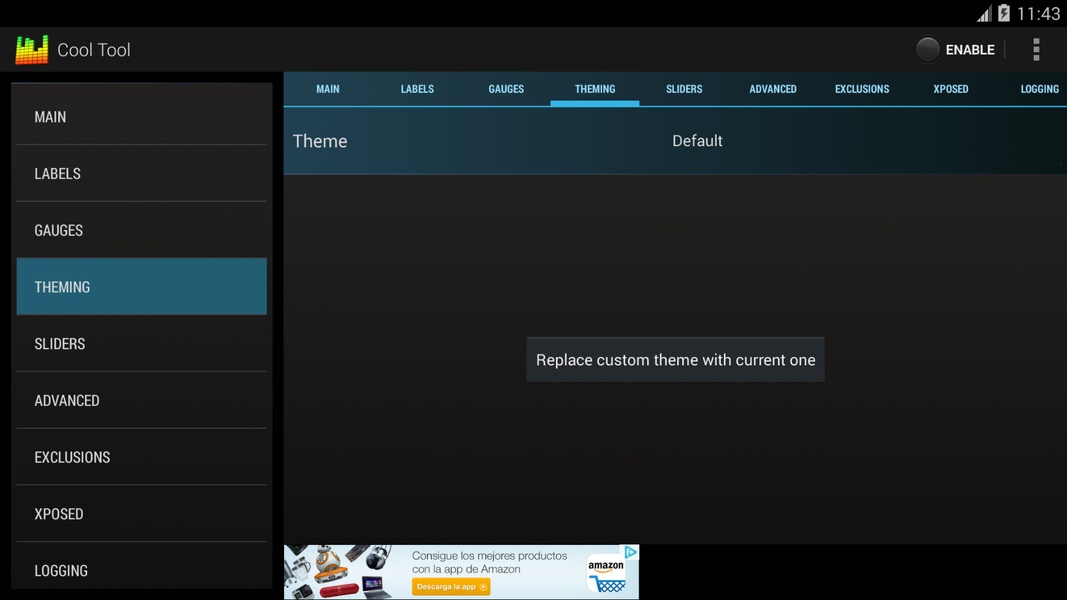Click 'Replace custom theme with current one' button
The width and height of the screenshot is (1067, 600).
(x=675, y=360)
